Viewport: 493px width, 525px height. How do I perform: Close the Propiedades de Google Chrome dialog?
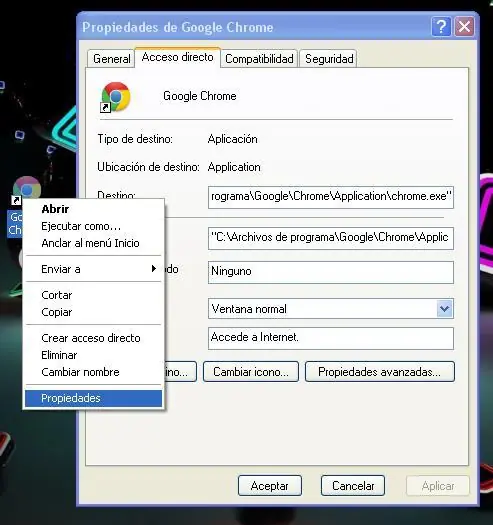click(x=464, y=26)
